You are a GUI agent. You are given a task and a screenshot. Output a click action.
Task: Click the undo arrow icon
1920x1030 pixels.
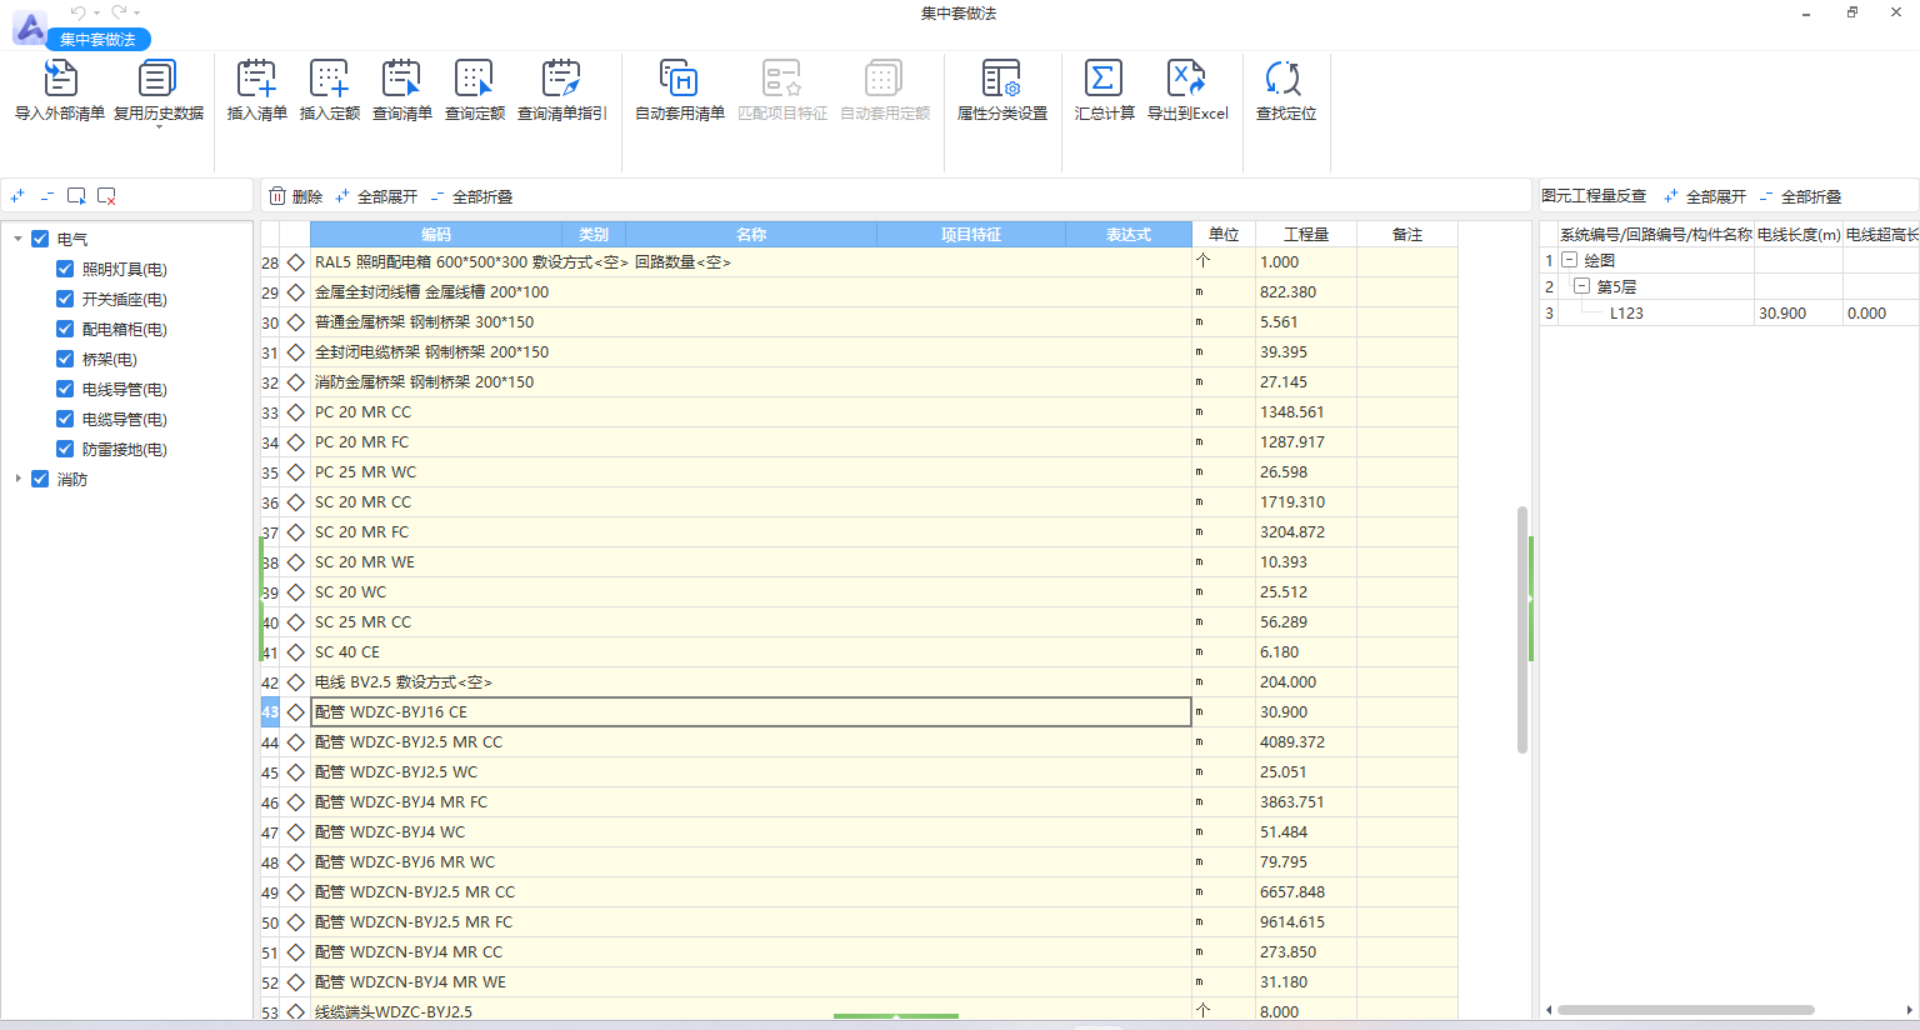[x=78, y=12]
